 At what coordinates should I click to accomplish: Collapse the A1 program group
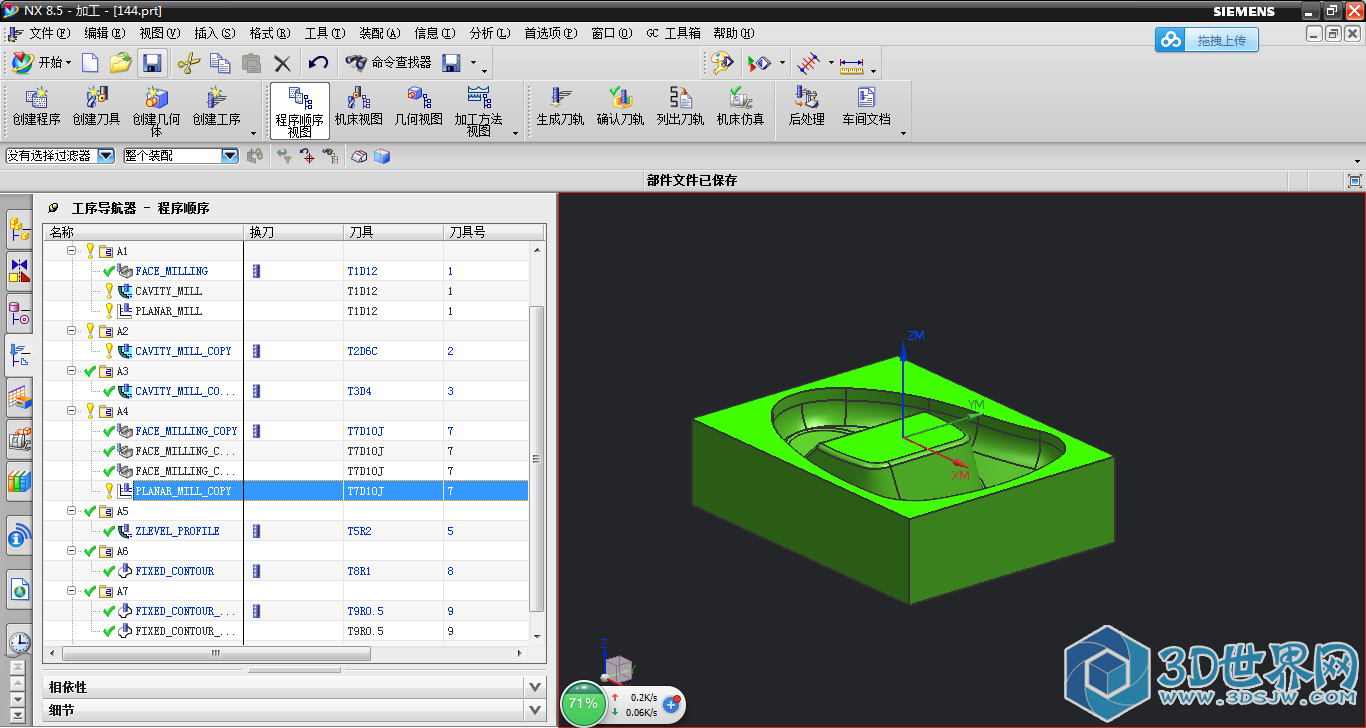[x=72, y=250]
